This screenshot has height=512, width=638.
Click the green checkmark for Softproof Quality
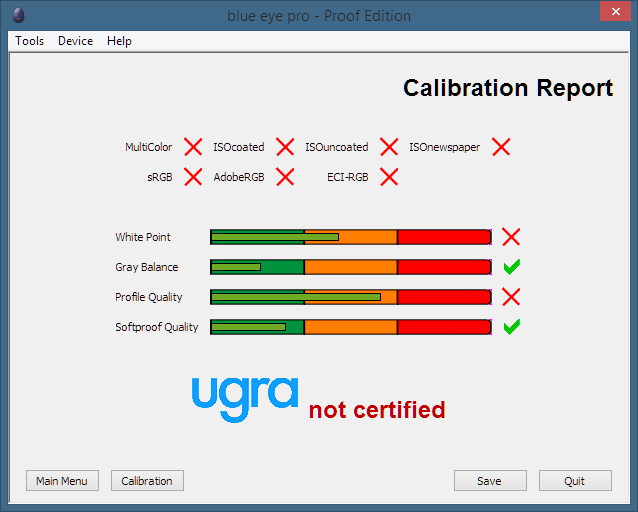pyautogui.click(x=511, y=327)
